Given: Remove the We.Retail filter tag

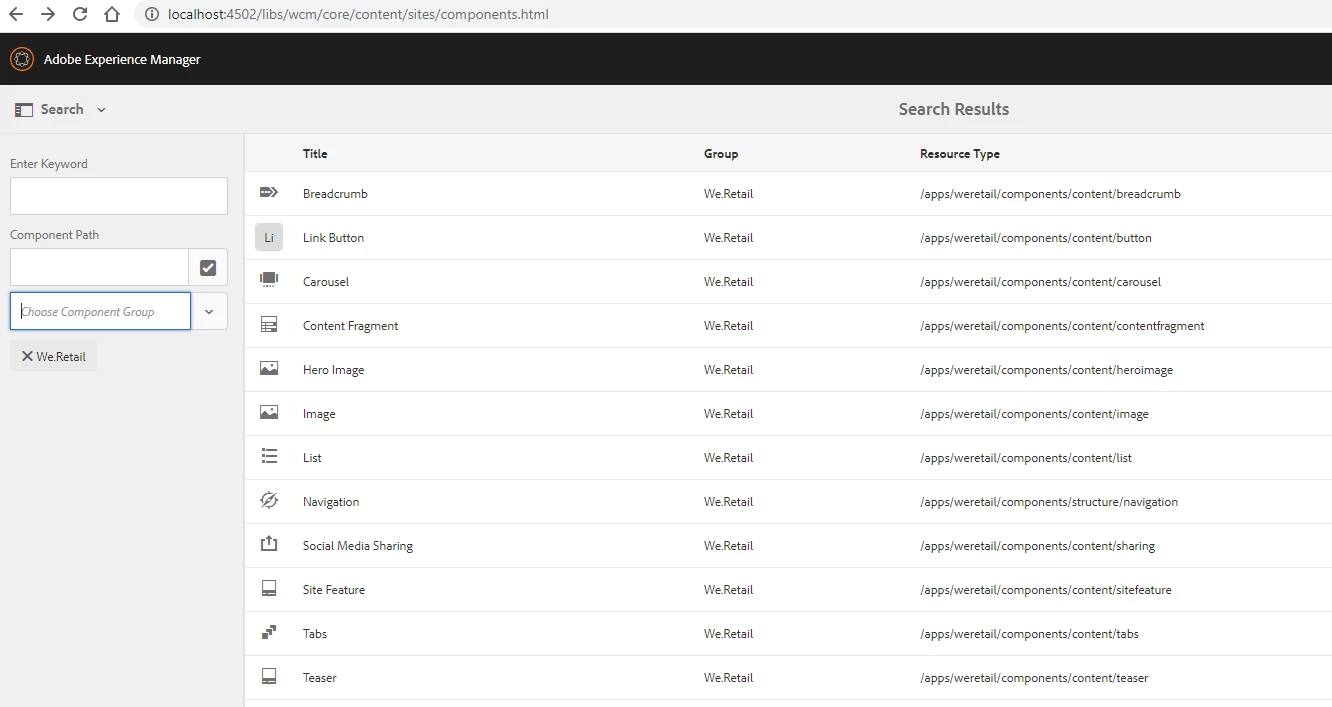Looking at the screenshot, I should pyautogui.click(x=28, y=356).
